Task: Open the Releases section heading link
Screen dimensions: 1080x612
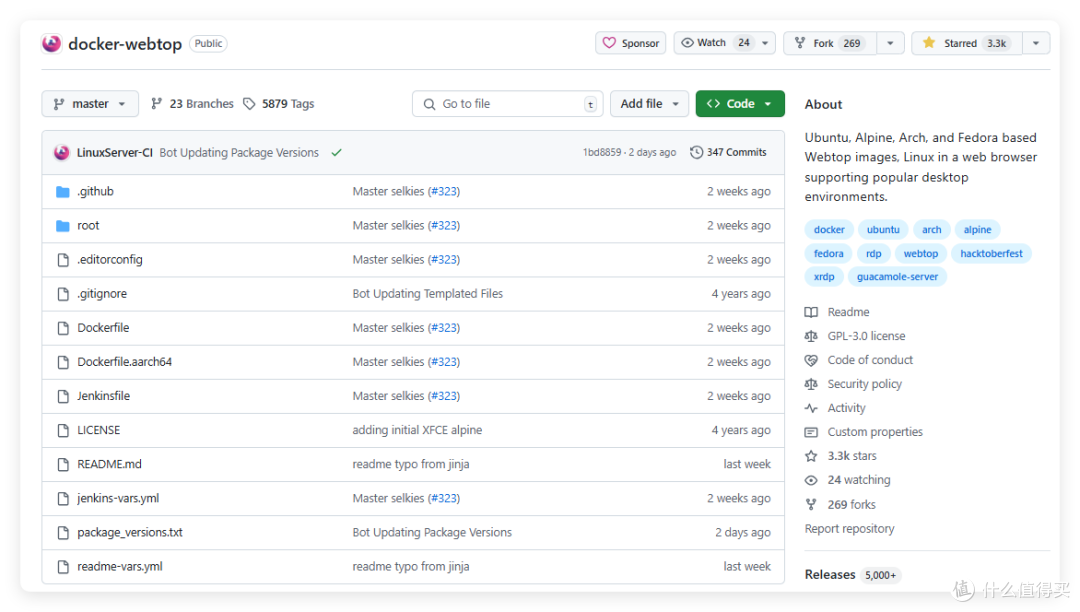Action: point(830,575)
